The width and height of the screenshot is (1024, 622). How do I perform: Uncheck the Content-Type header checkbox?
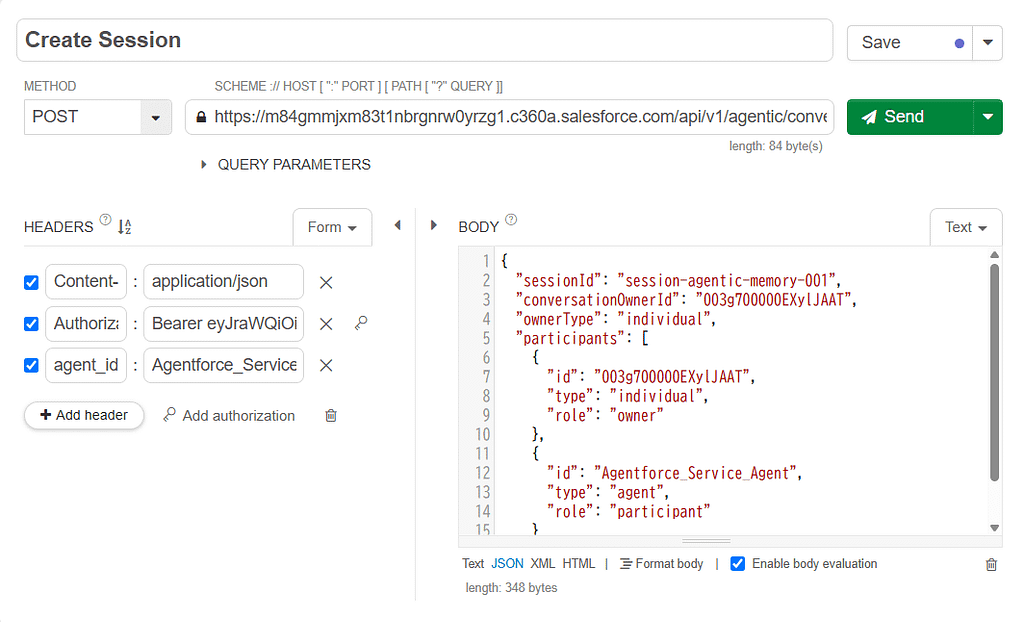31,282
